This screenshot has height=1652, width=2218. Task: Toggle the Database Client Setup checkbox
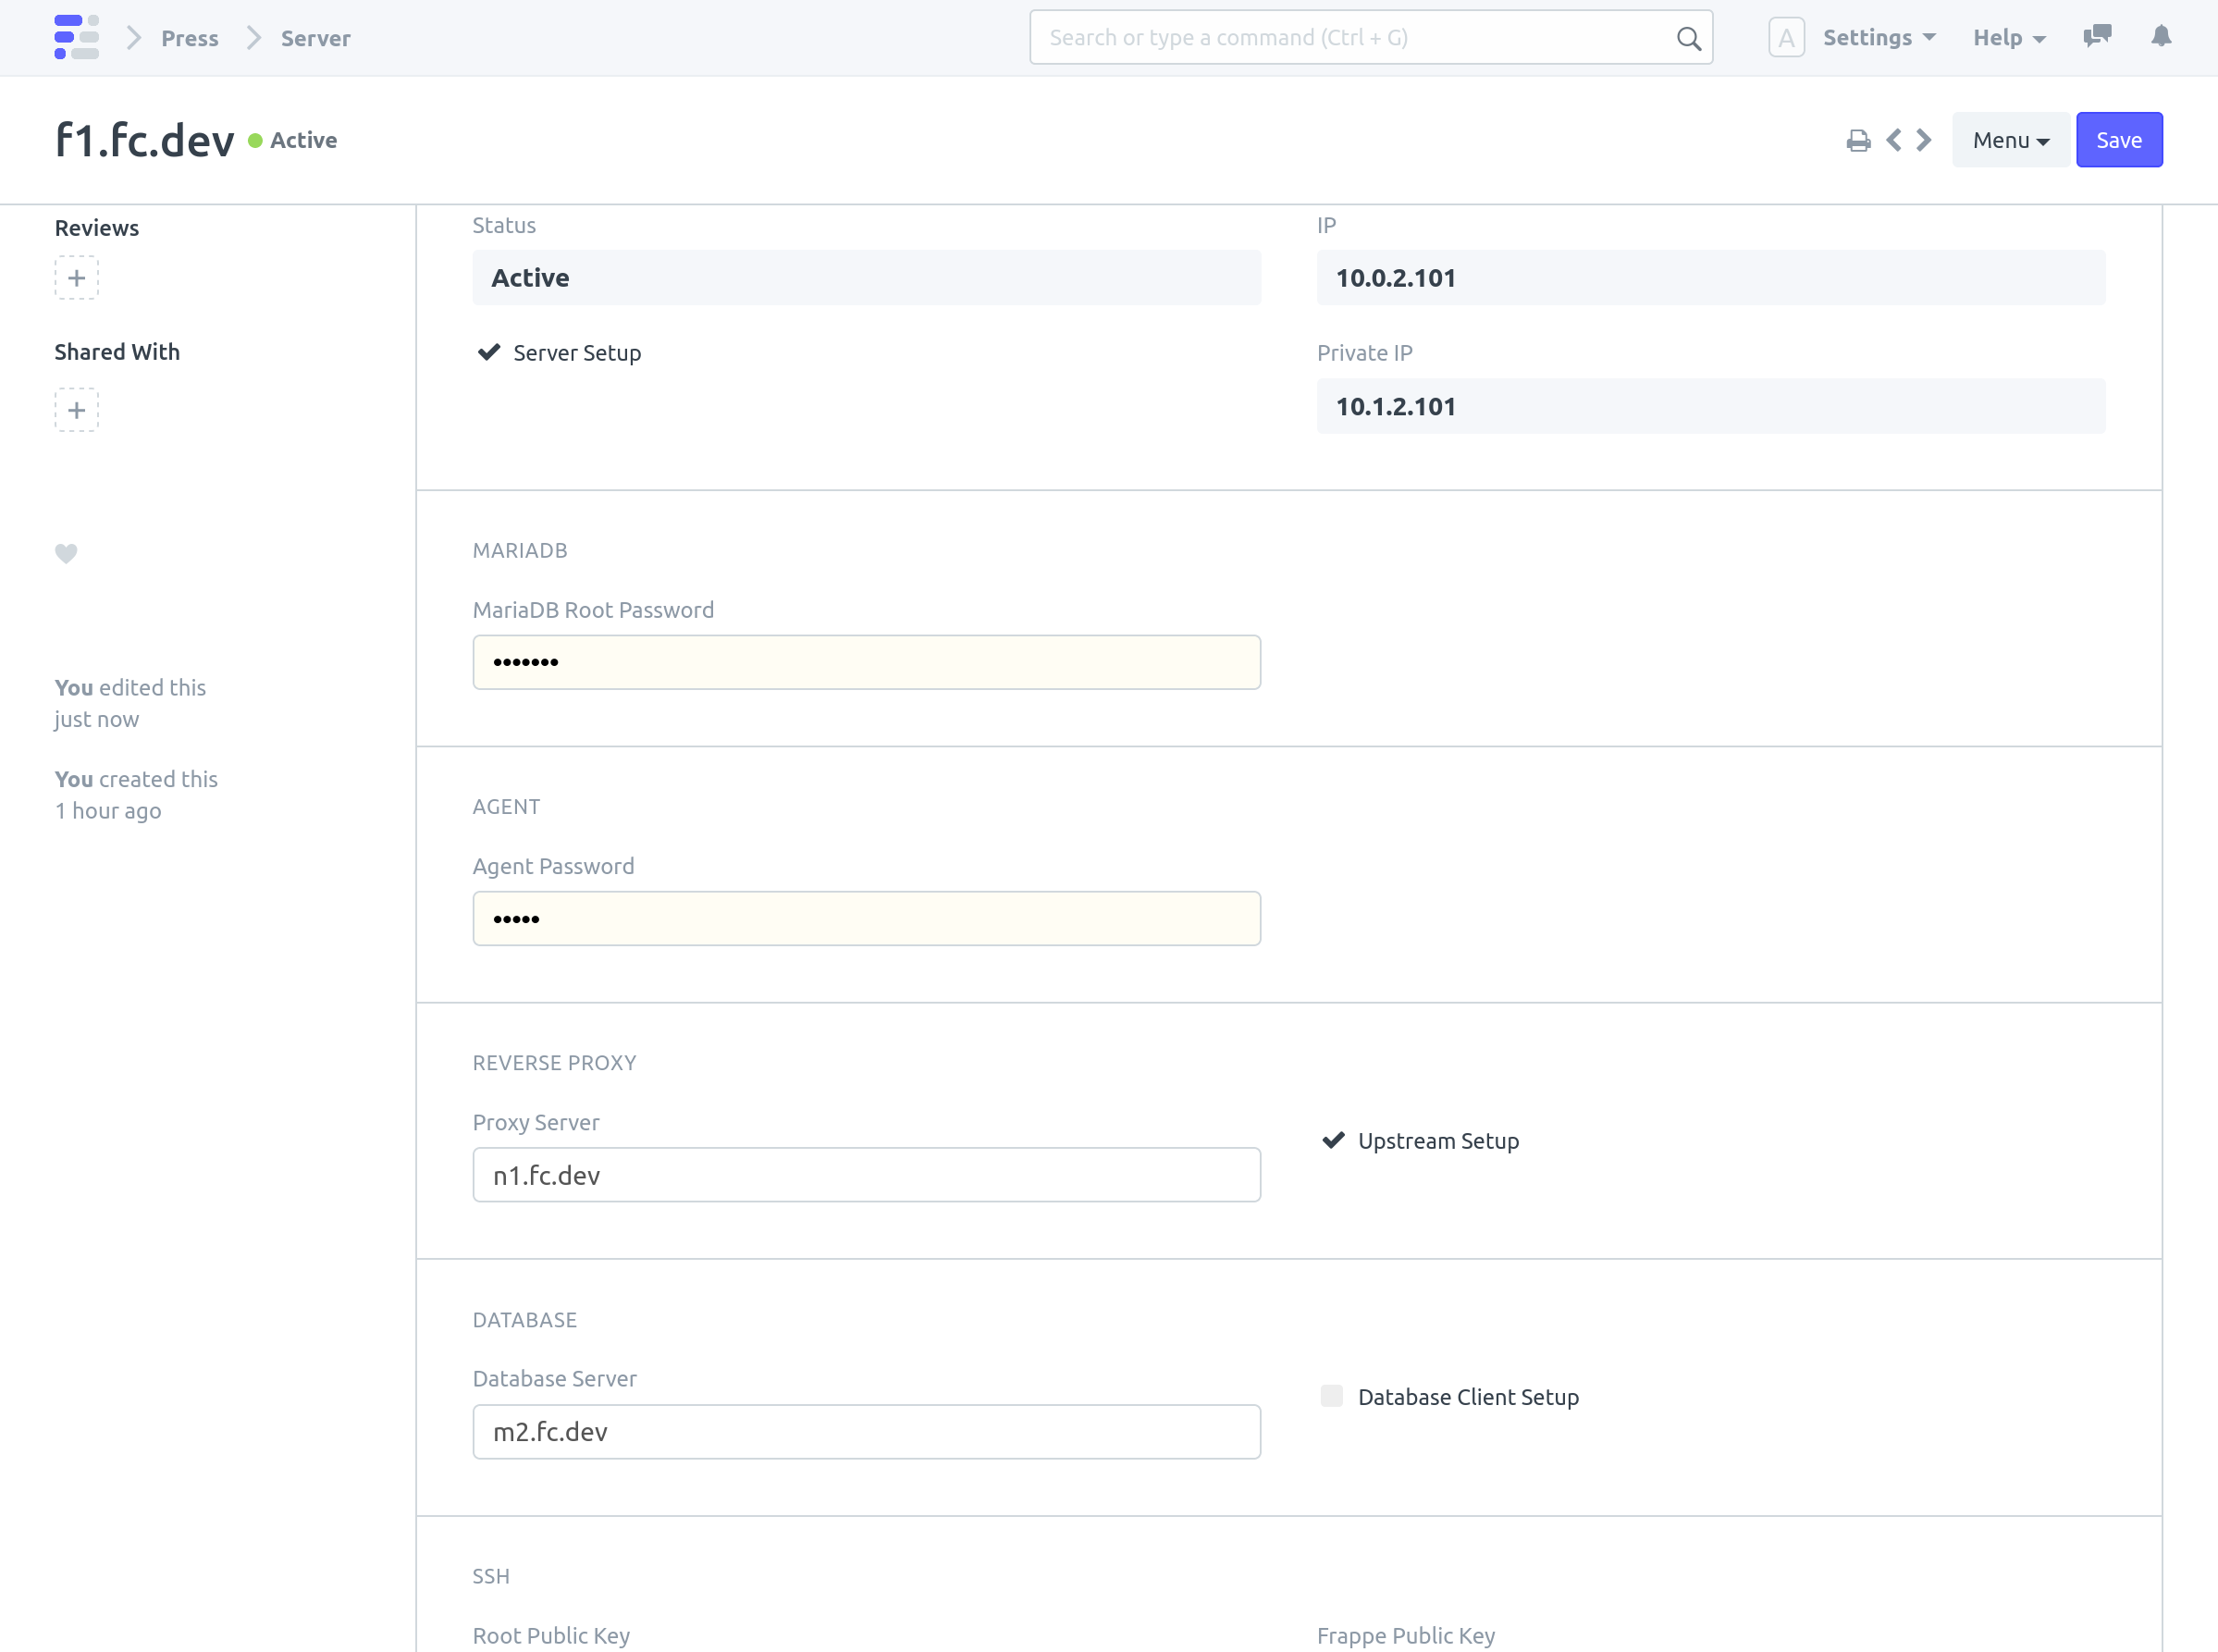coord(1331,1396)
